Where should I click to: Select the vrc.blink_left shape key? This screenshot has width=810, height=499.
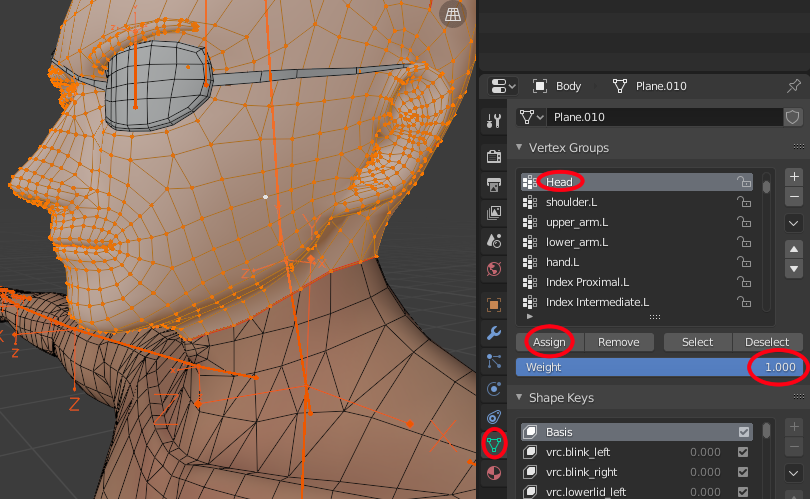pos(636,452)
